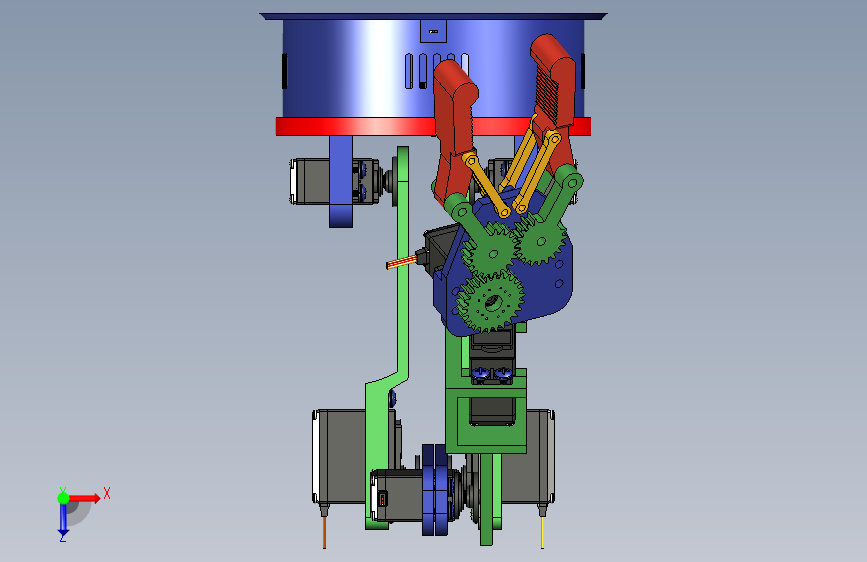Select the blue coupling disc at bottom

tap(435, 490)
